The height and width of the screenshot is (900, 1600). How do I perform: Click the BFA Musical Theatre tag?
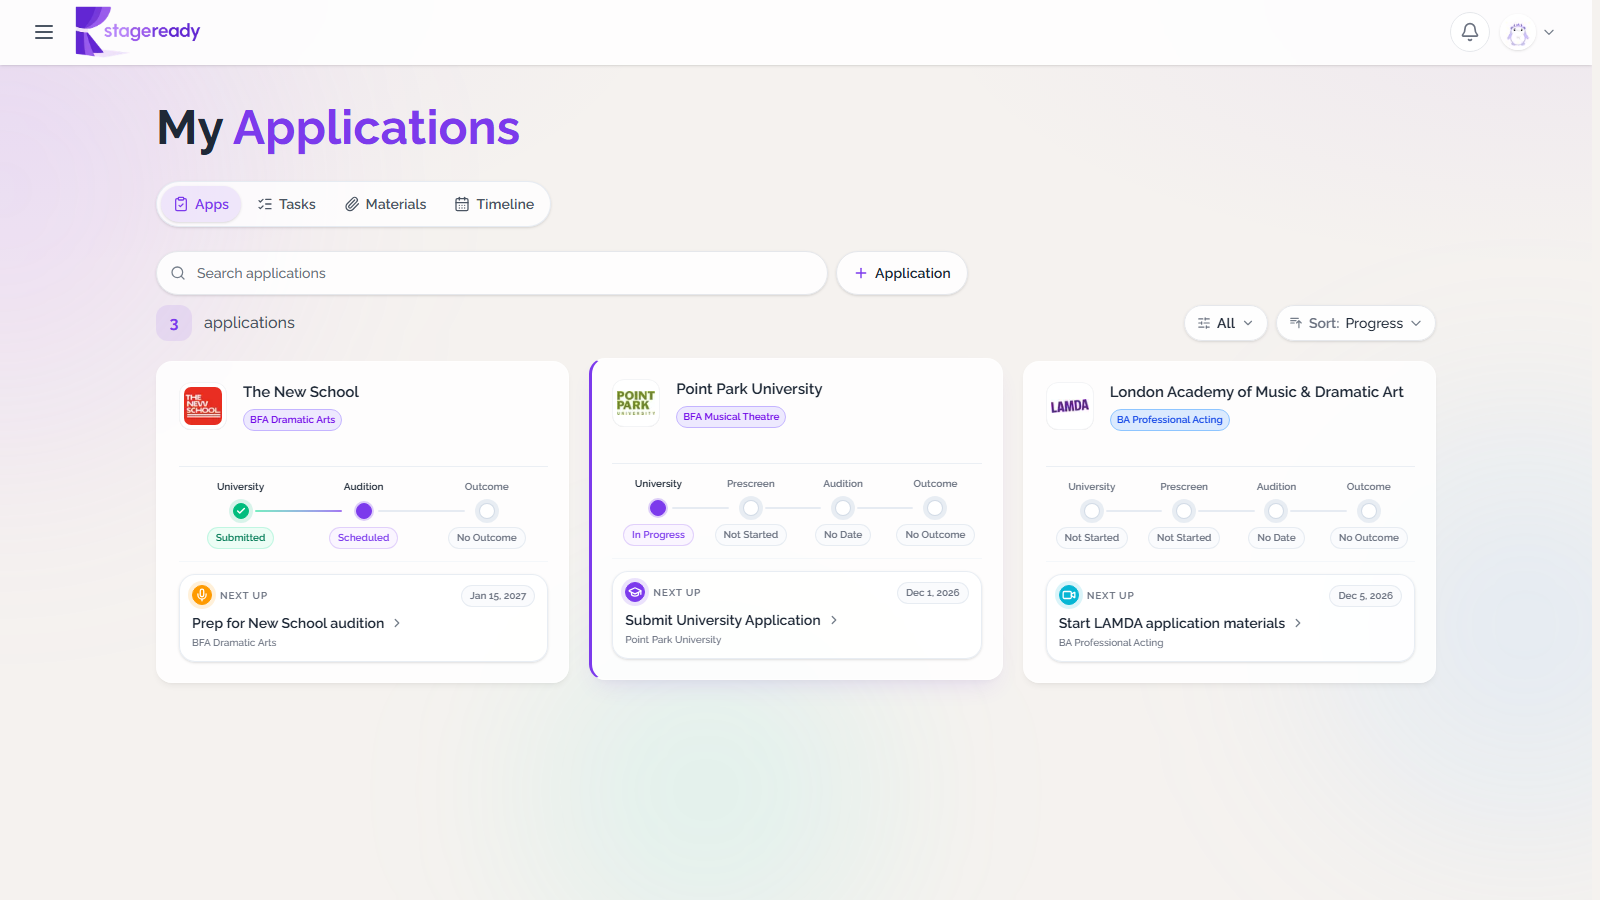click(x=731, y=417)
